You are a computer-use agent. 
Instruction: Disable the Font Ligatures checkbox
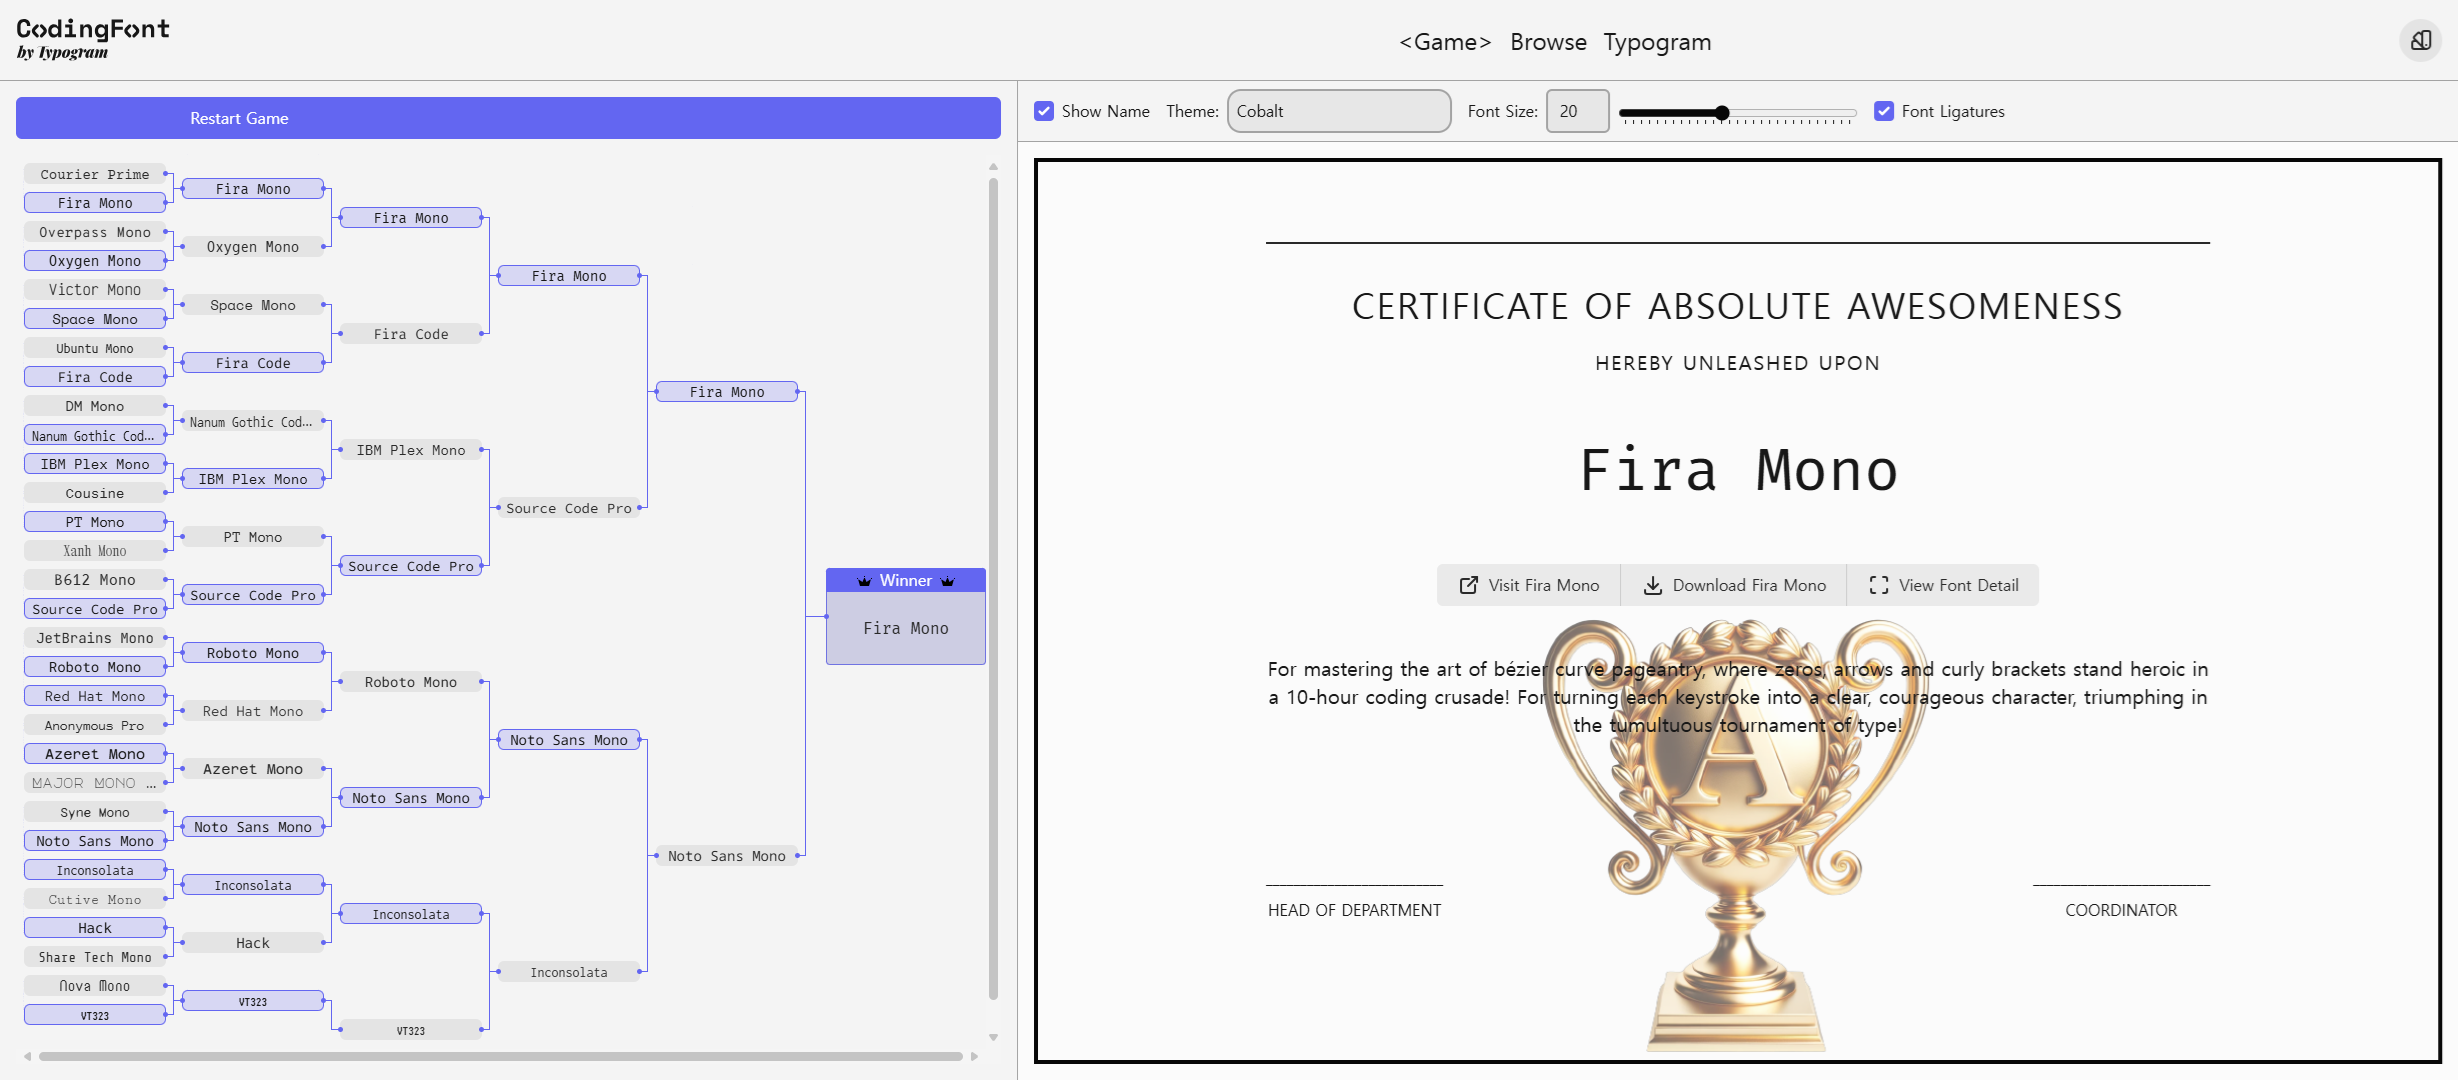pos(1884,111)
